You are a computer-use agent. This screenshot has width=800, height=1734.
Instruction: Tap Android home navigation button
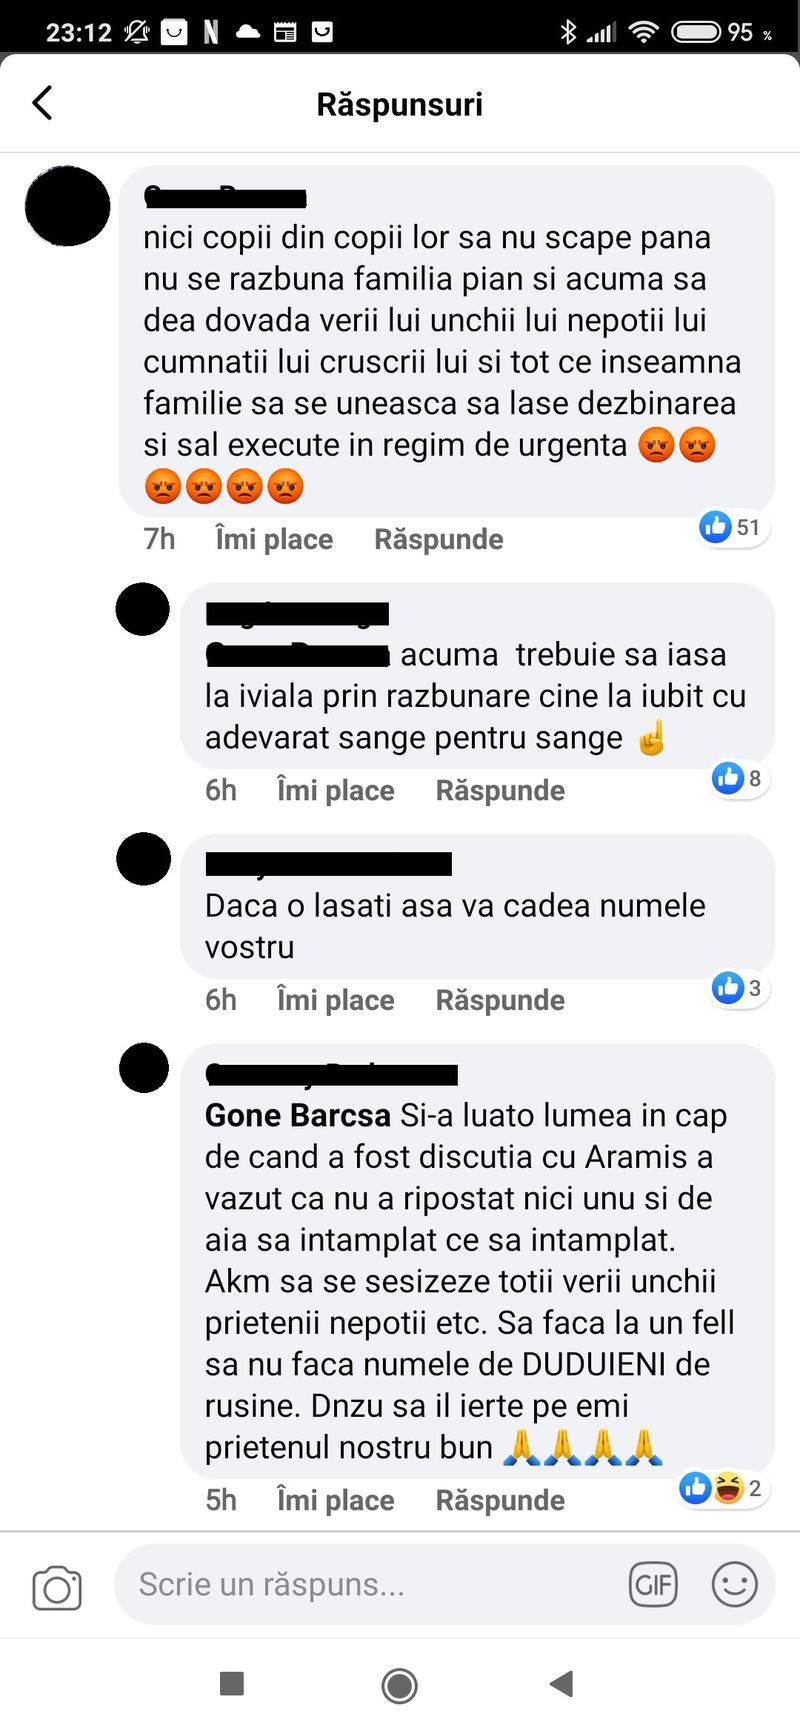[x=400, y=1686]
